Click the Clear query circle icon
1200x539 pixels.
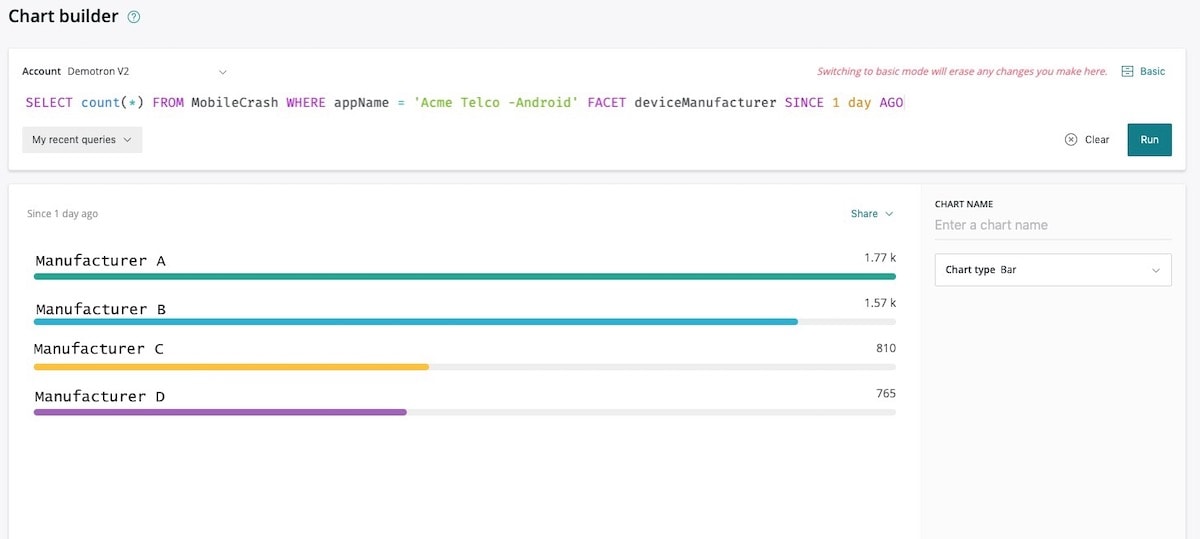[x=1071, y=140]
